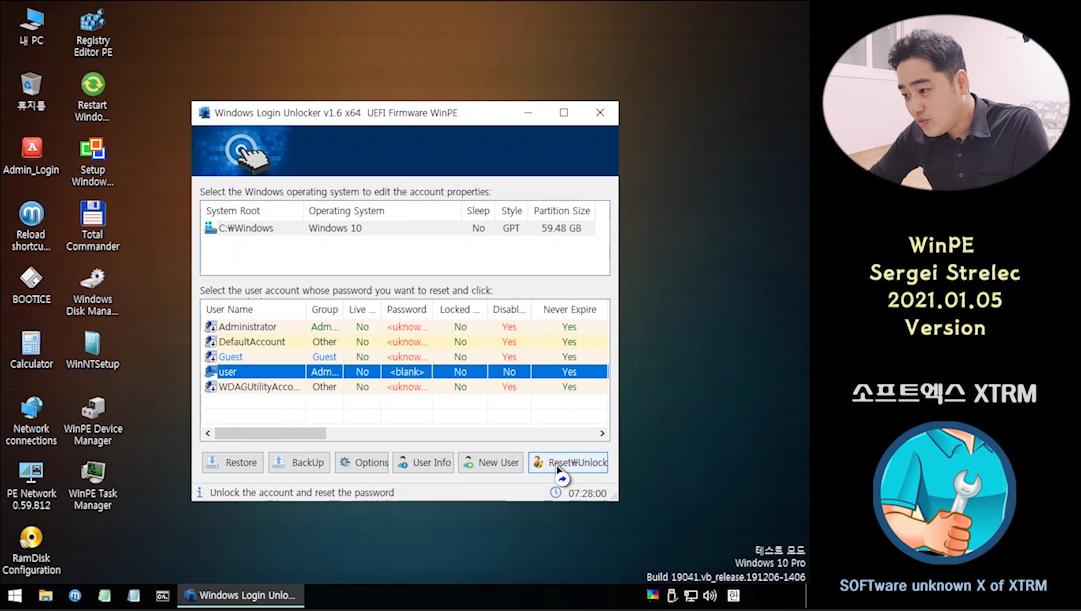The height and width of the screenshot is (611, 1081).
Task: Select the Administrator user row
Action: pos(405,327)
